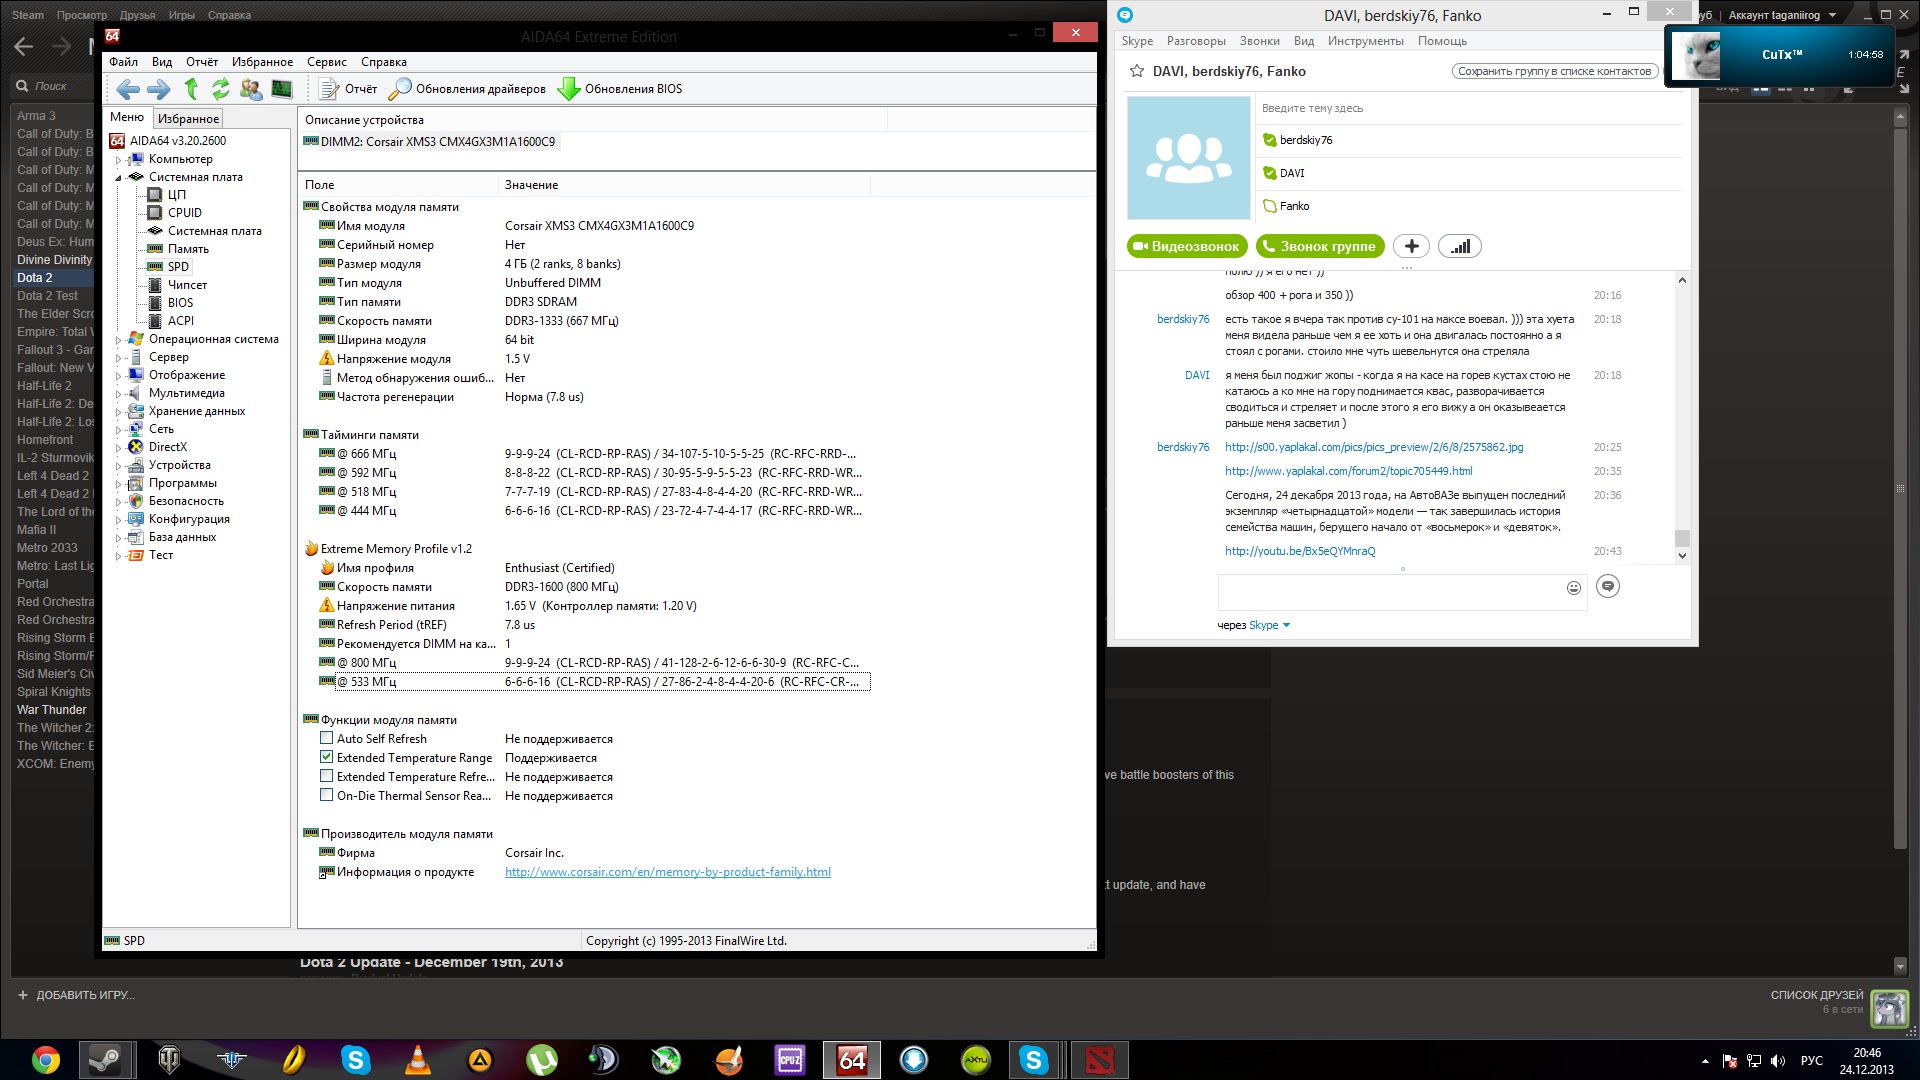The image size is (1920, 1080).
Task: Click Сохранить группу в списке контактов
Action: (x=1554, y=71)
